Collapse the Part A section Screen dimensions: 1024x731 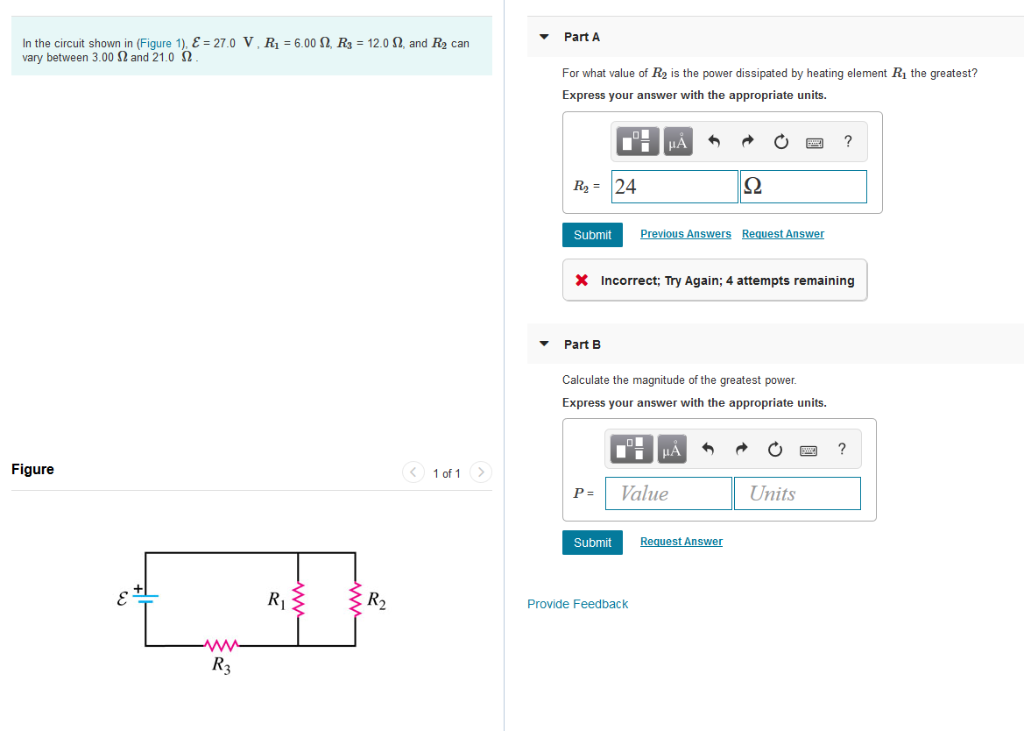coord(543,36)
